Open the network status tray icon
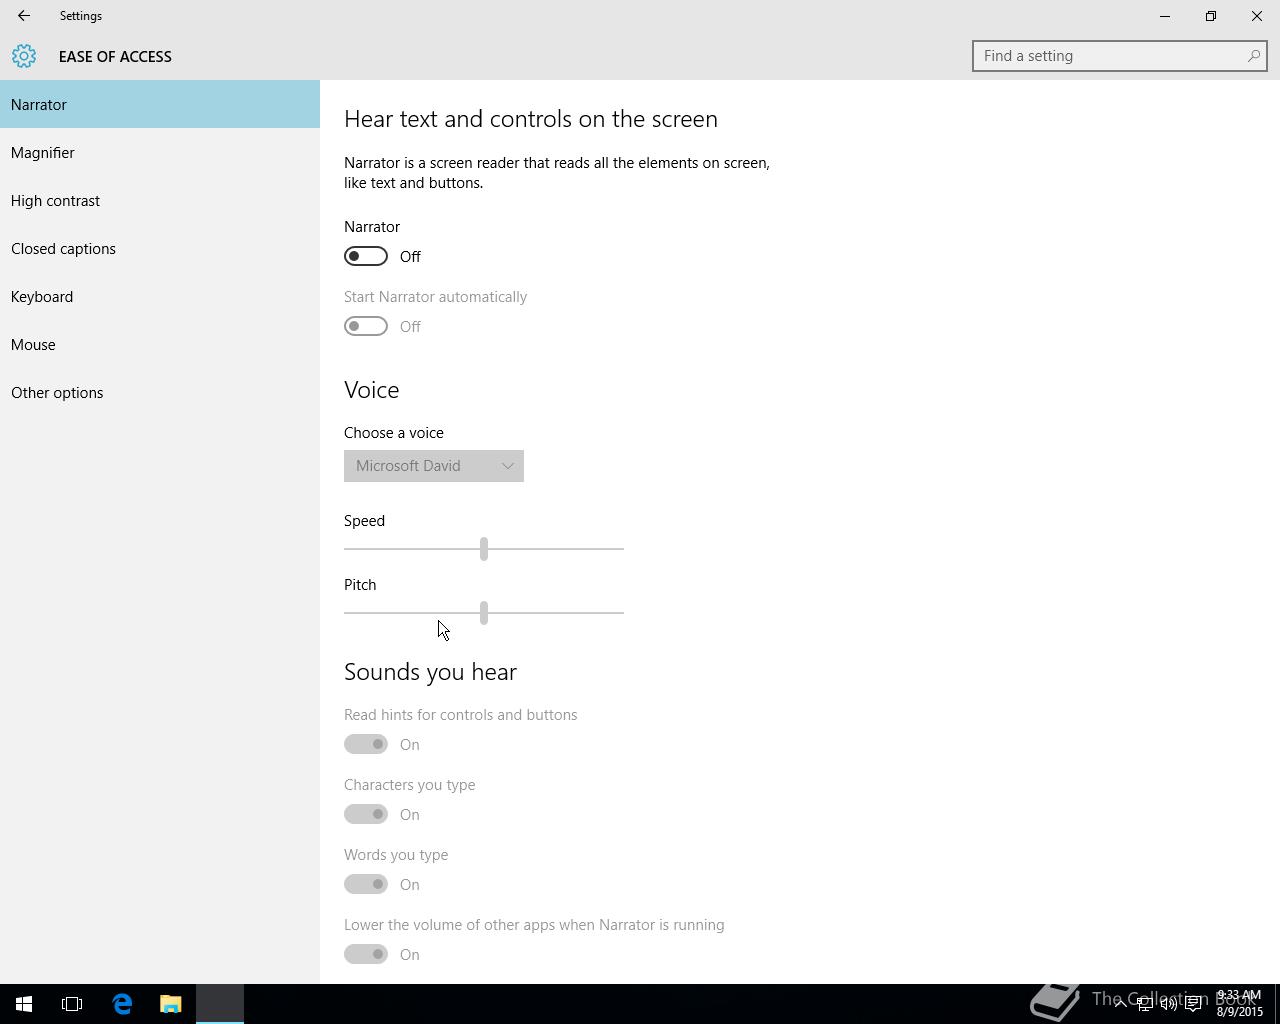 (1145, 1004)
